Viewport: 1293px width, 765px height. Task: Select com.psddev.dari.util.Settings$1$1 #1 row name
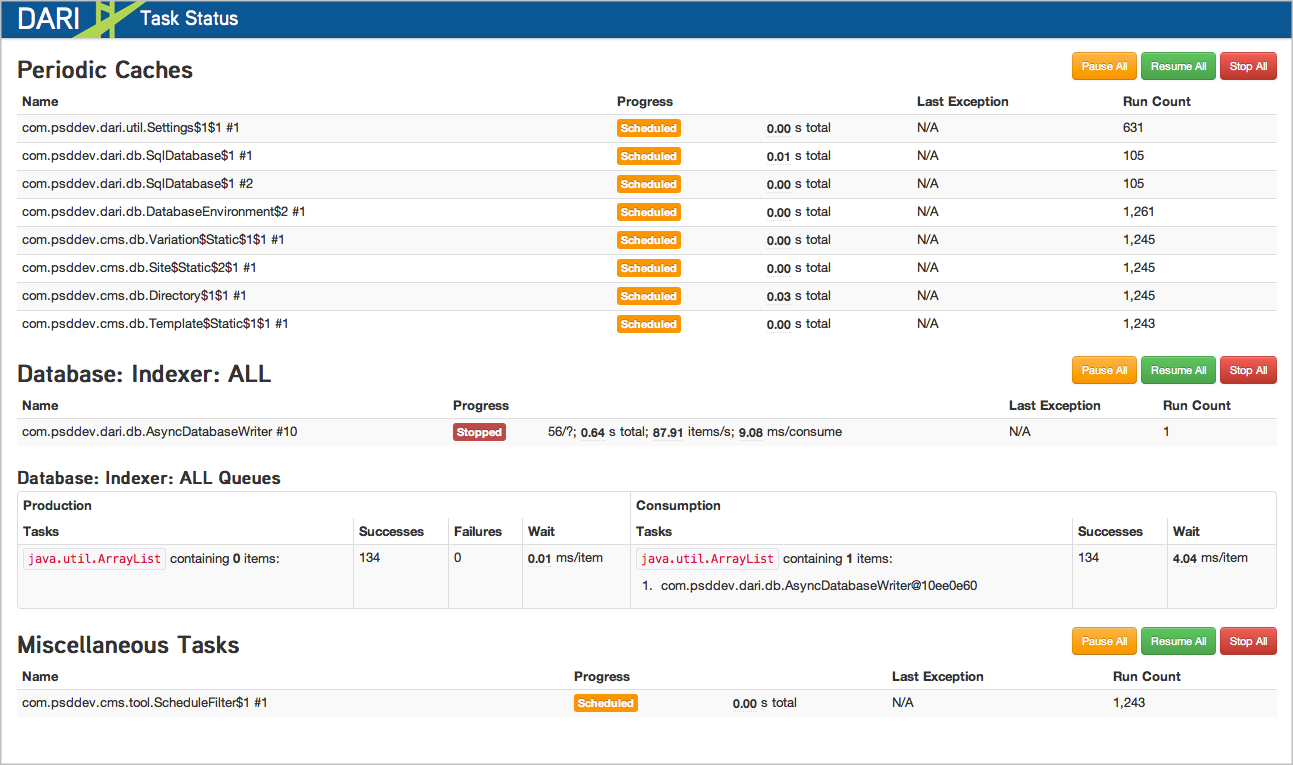(131, 128)
